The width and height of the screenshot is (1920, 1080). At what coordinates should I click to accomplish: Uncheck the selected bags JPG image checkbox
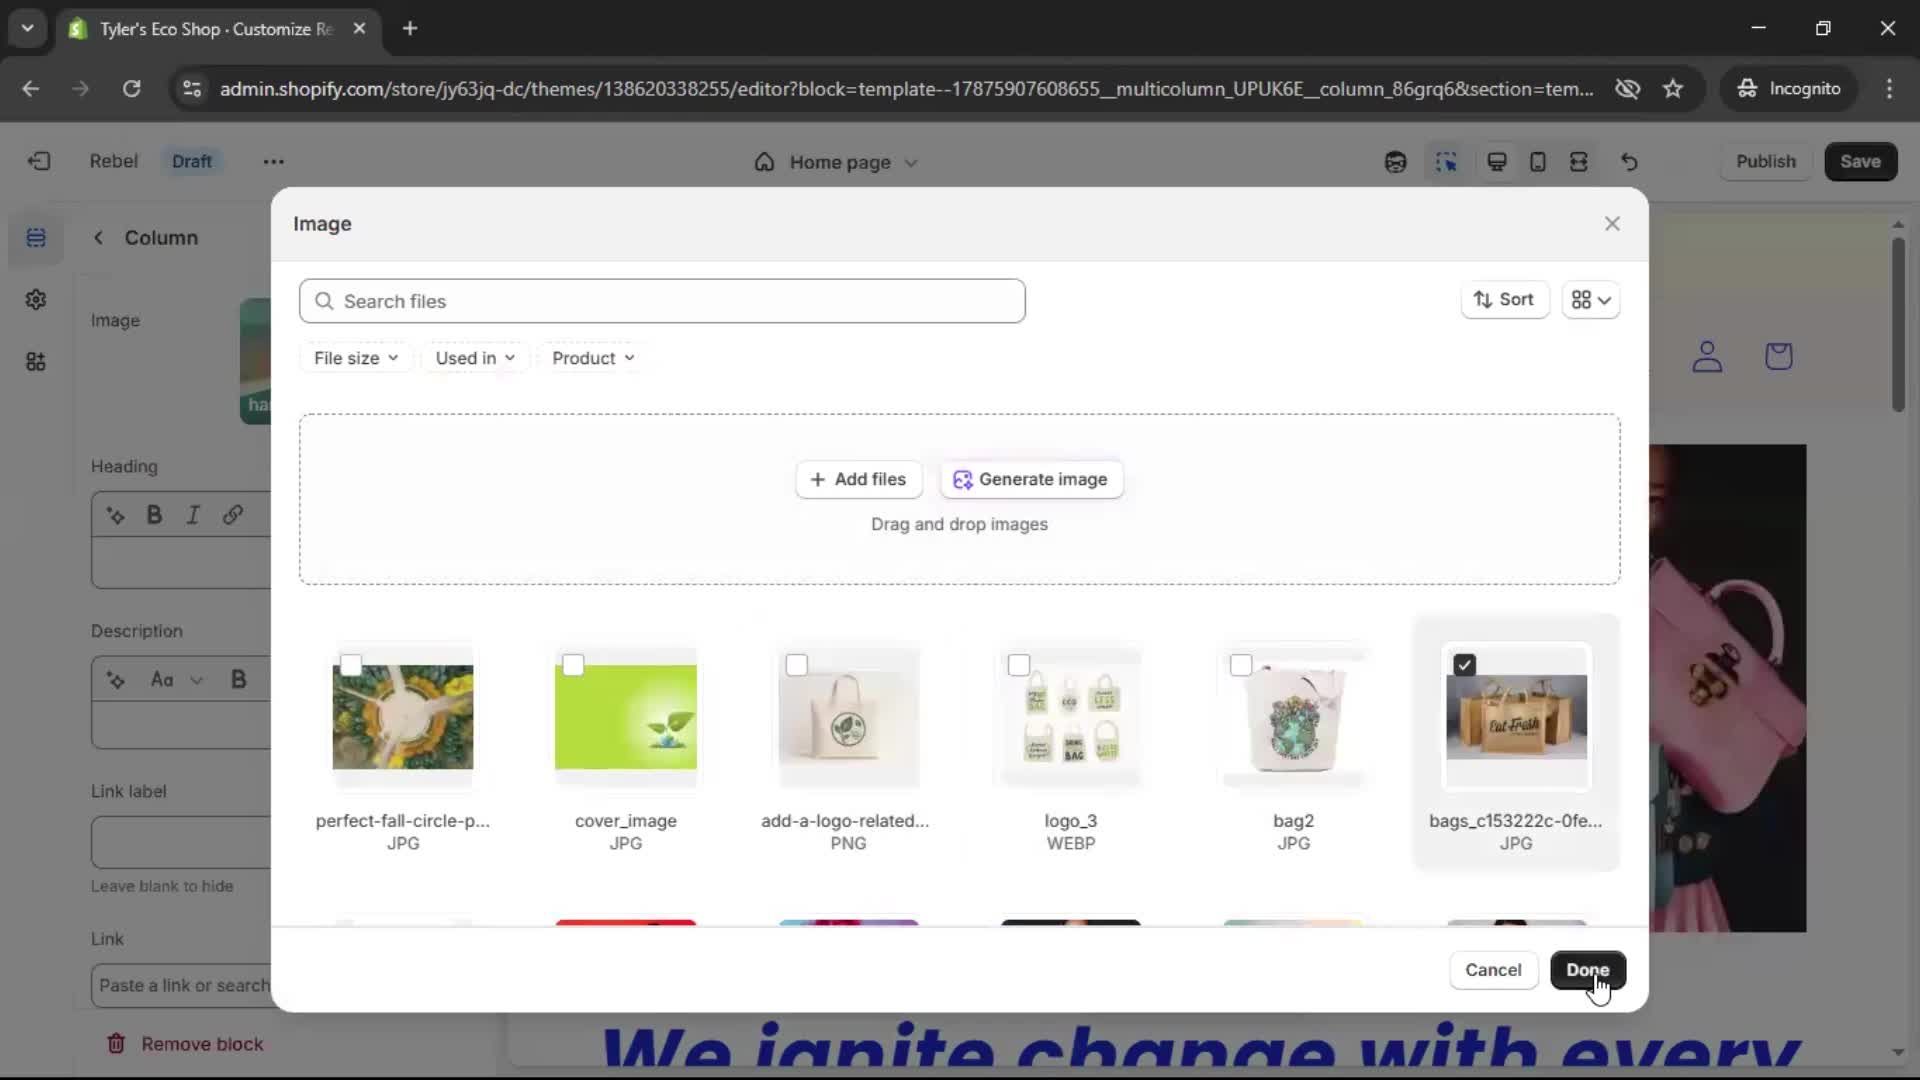(1464, 665)
